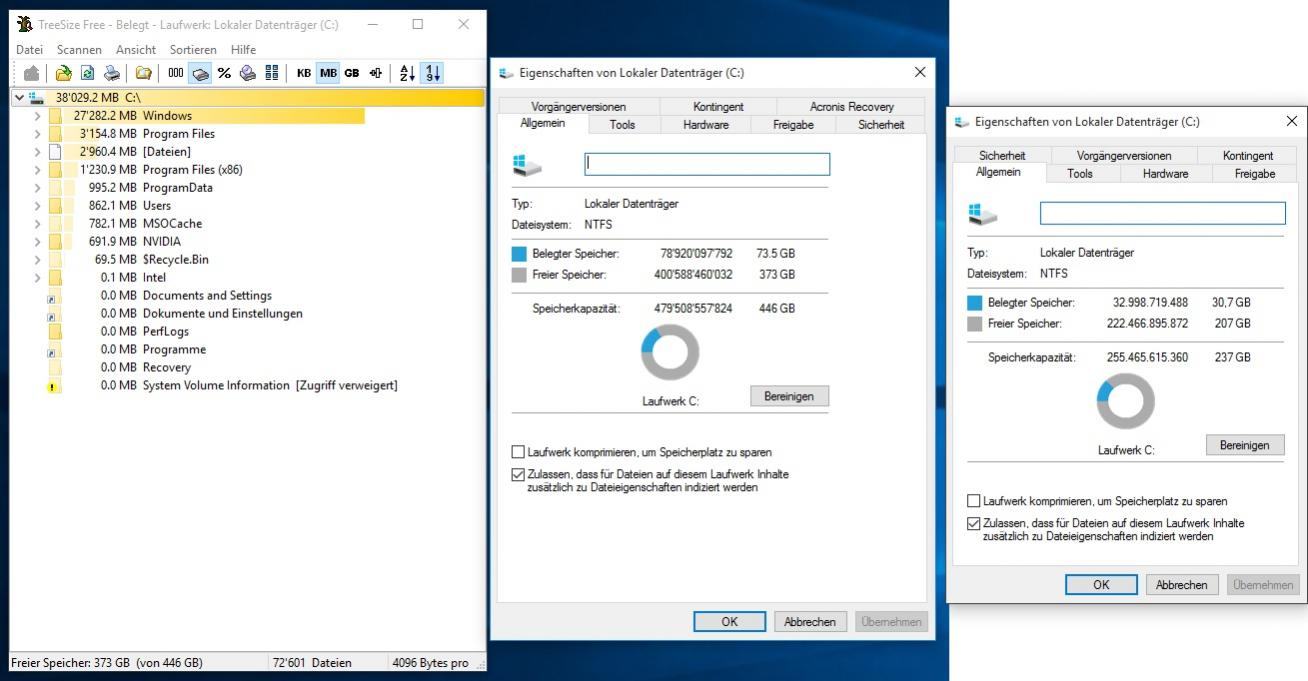1308x681 pixels.
Task: Click the Print report toolbar icon
Action: [x=112, y=73]
